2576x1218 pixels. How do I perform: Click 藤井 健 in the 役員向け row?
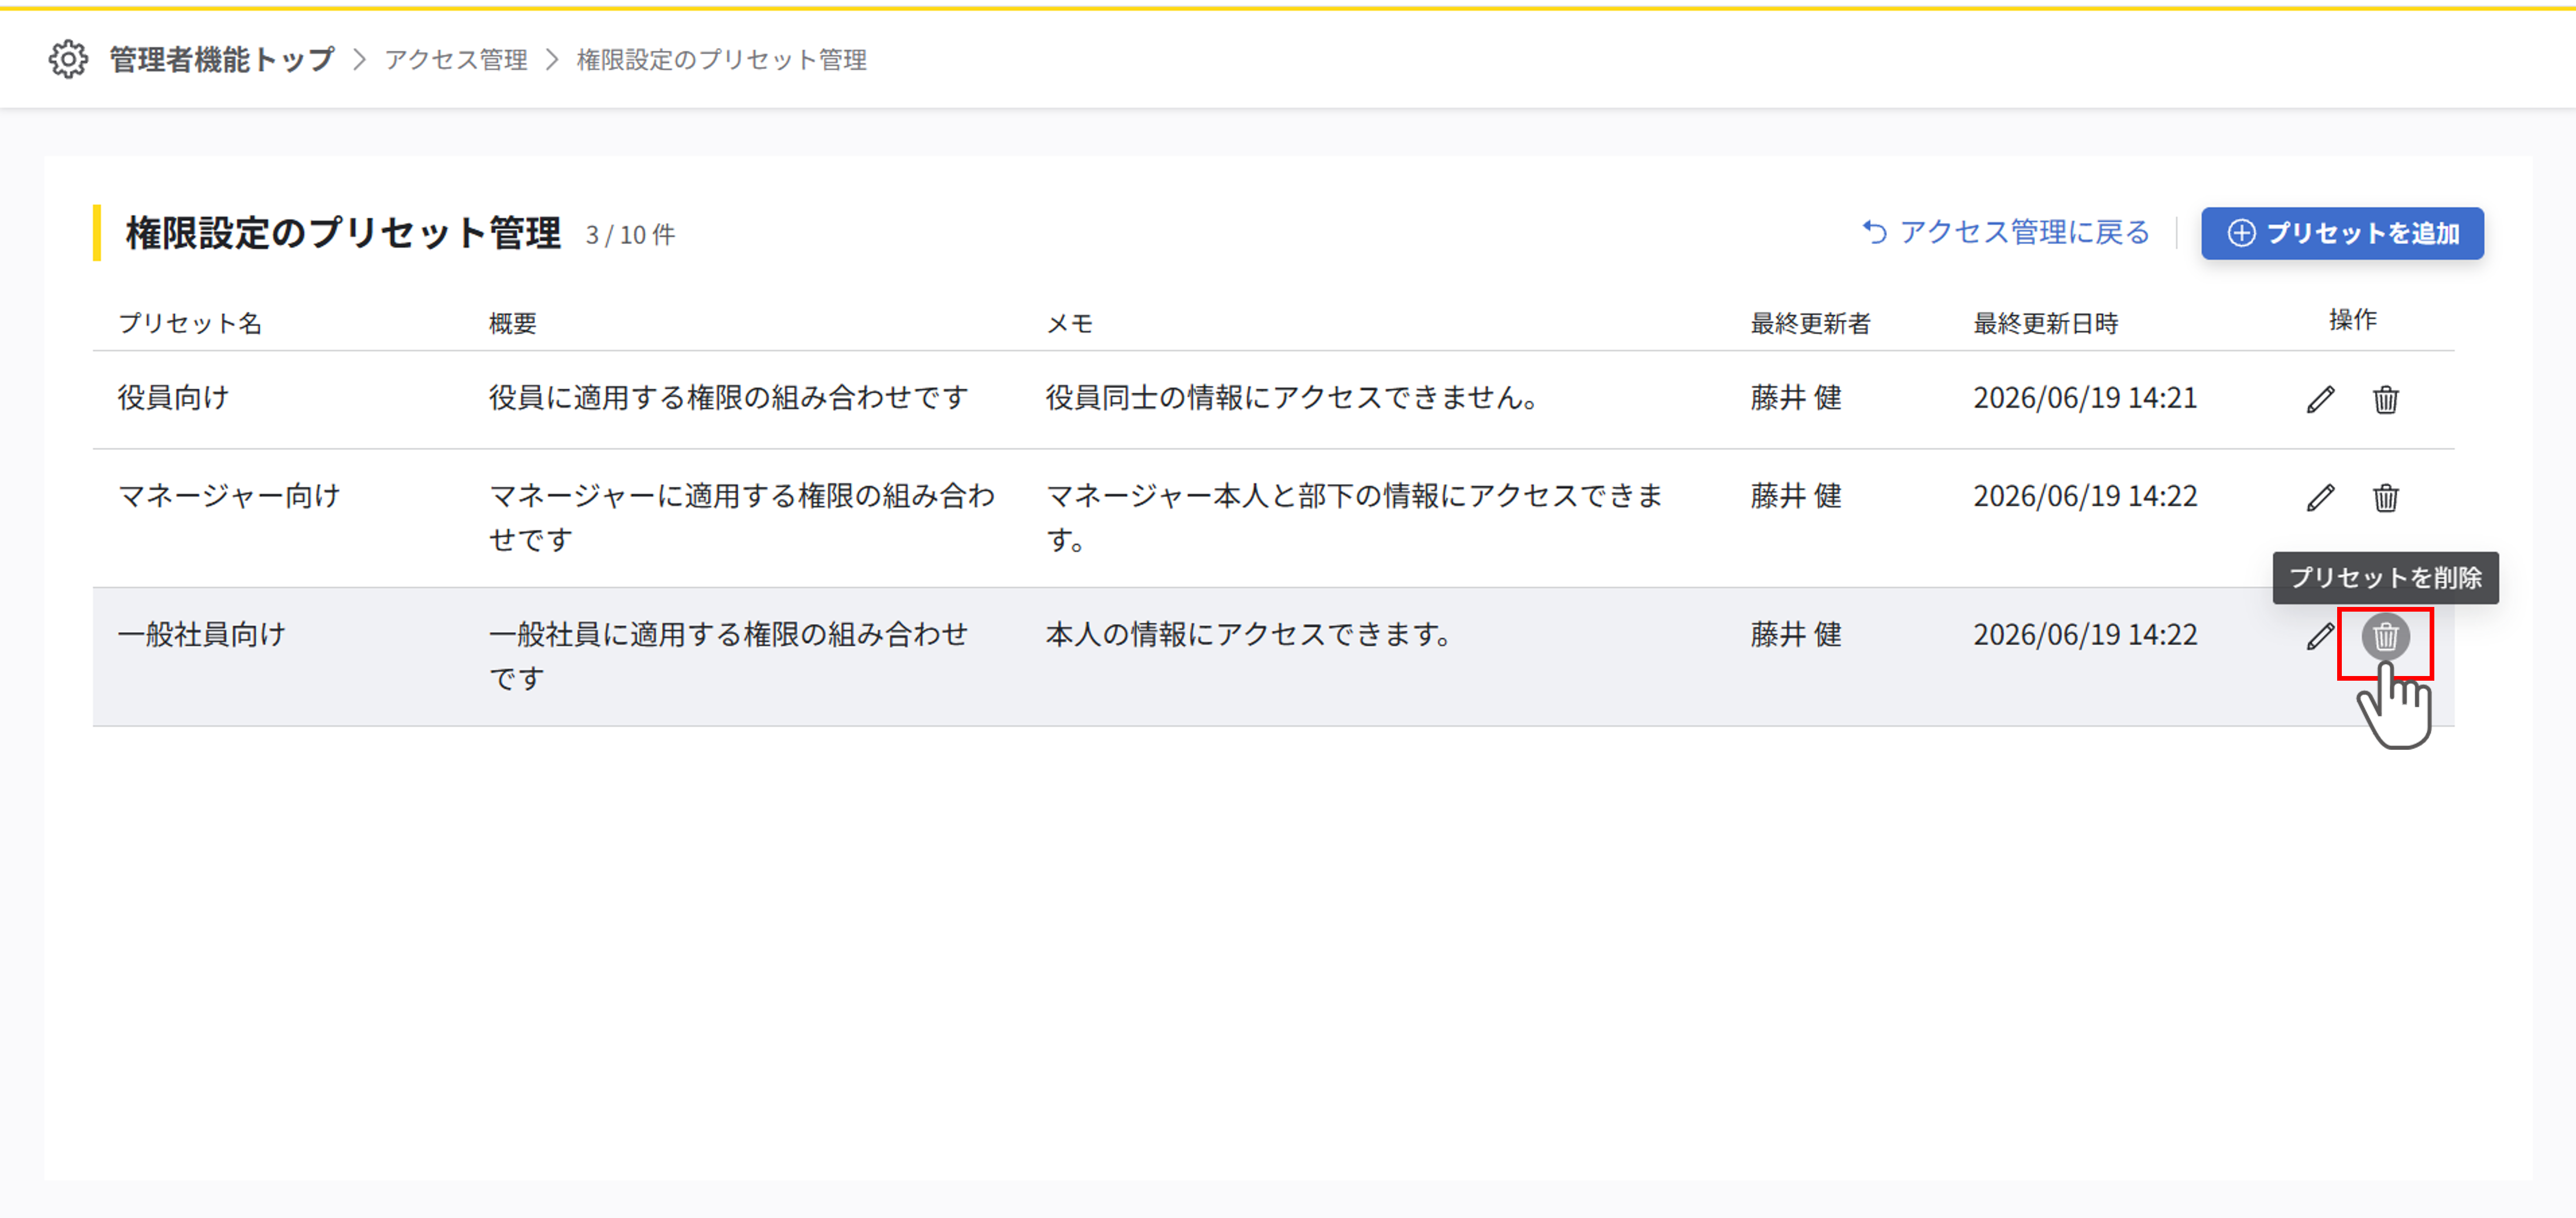1795,398
